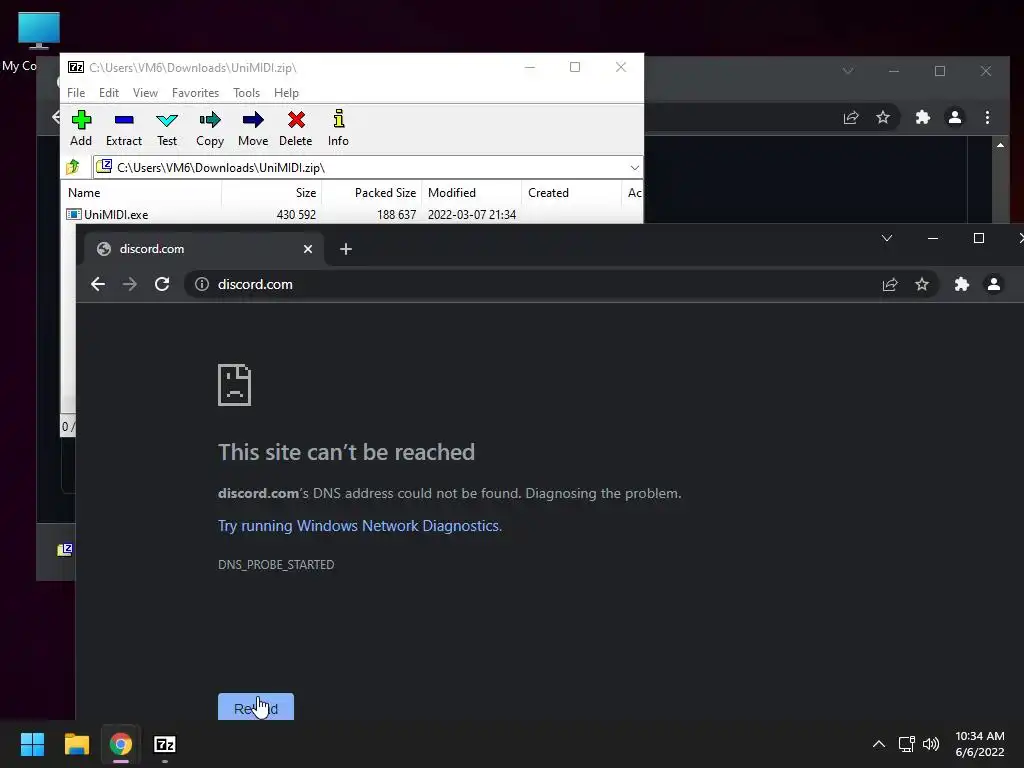Open the Help menu in 7-Zip

(x=286, y=93)
